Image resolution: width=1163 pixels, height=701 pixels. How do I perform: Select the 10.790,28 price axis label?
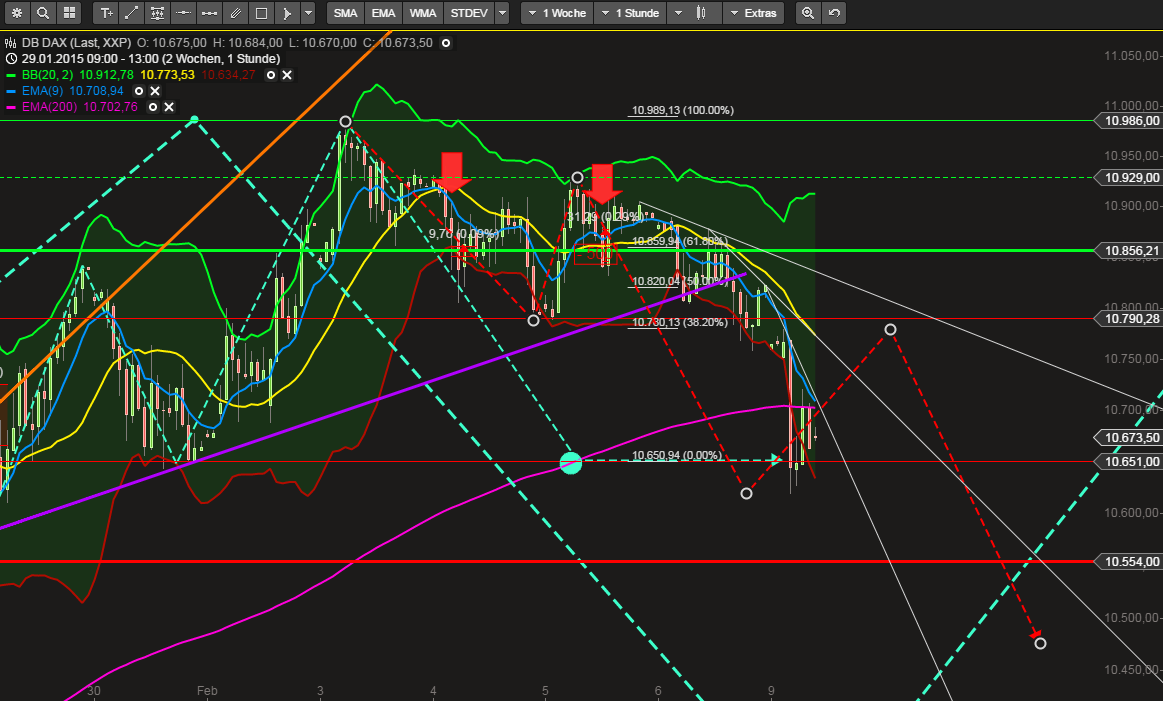[1130, 318]
